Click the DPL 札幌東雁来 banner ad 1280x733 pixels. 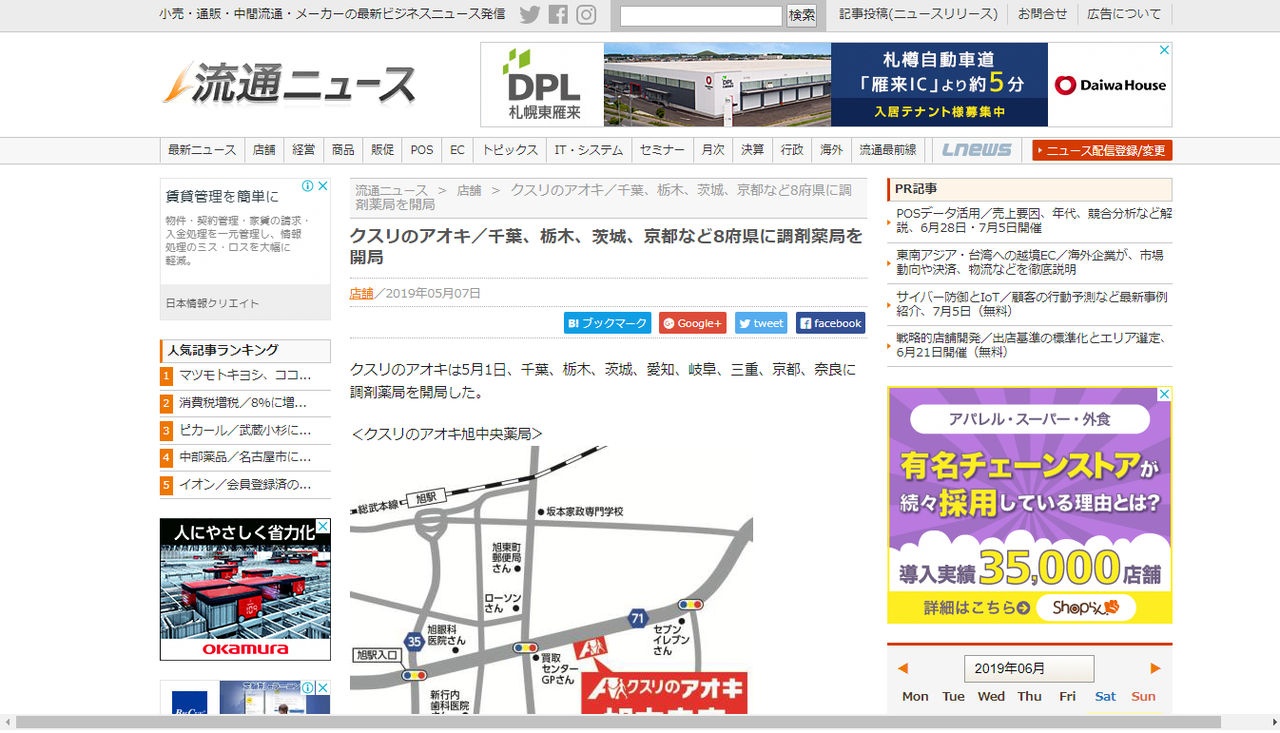[826, 84]
